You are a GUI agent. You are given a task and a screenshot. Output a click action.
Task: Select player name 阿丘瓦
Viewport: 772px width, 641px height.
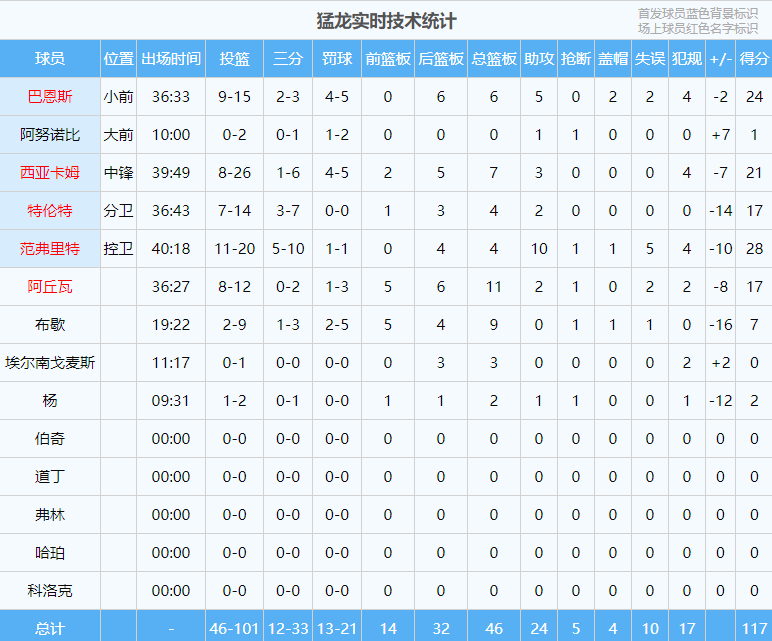[50, 286]
